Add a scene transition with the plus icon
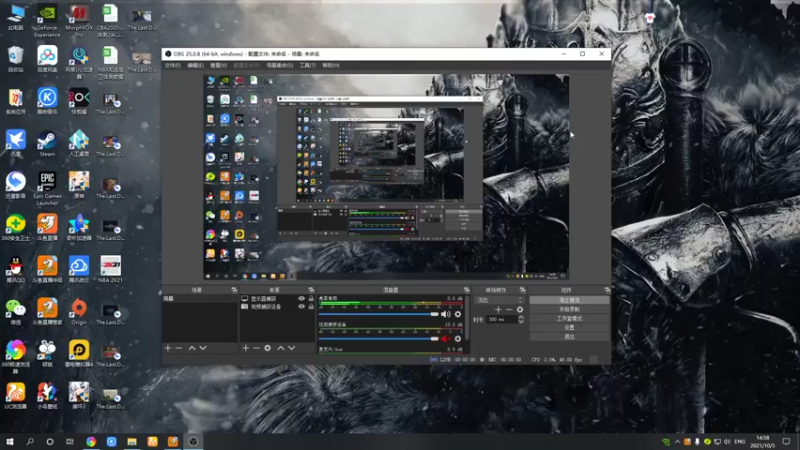Image resolution: width=800 pixels, height=450 pixels. (x=498, y=310)
